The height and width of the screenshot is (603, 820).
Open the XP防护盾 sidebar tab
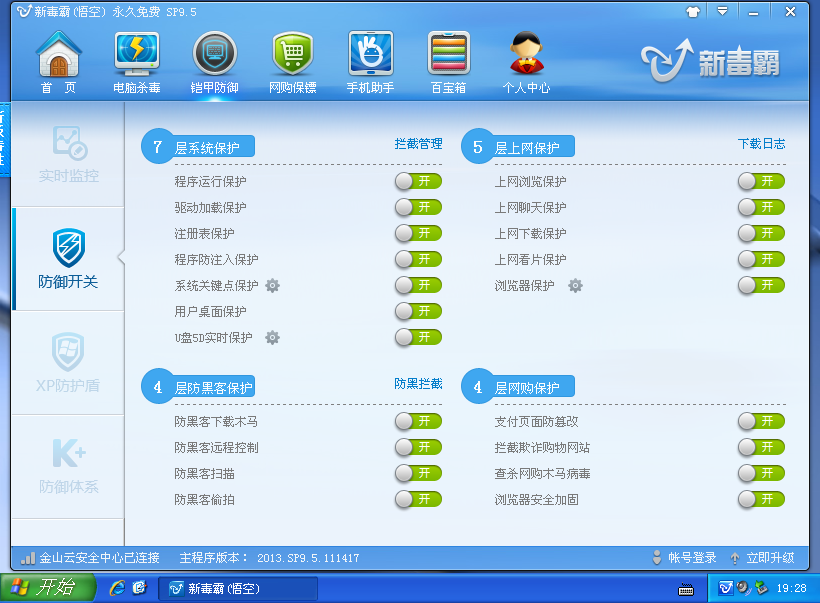68,363
